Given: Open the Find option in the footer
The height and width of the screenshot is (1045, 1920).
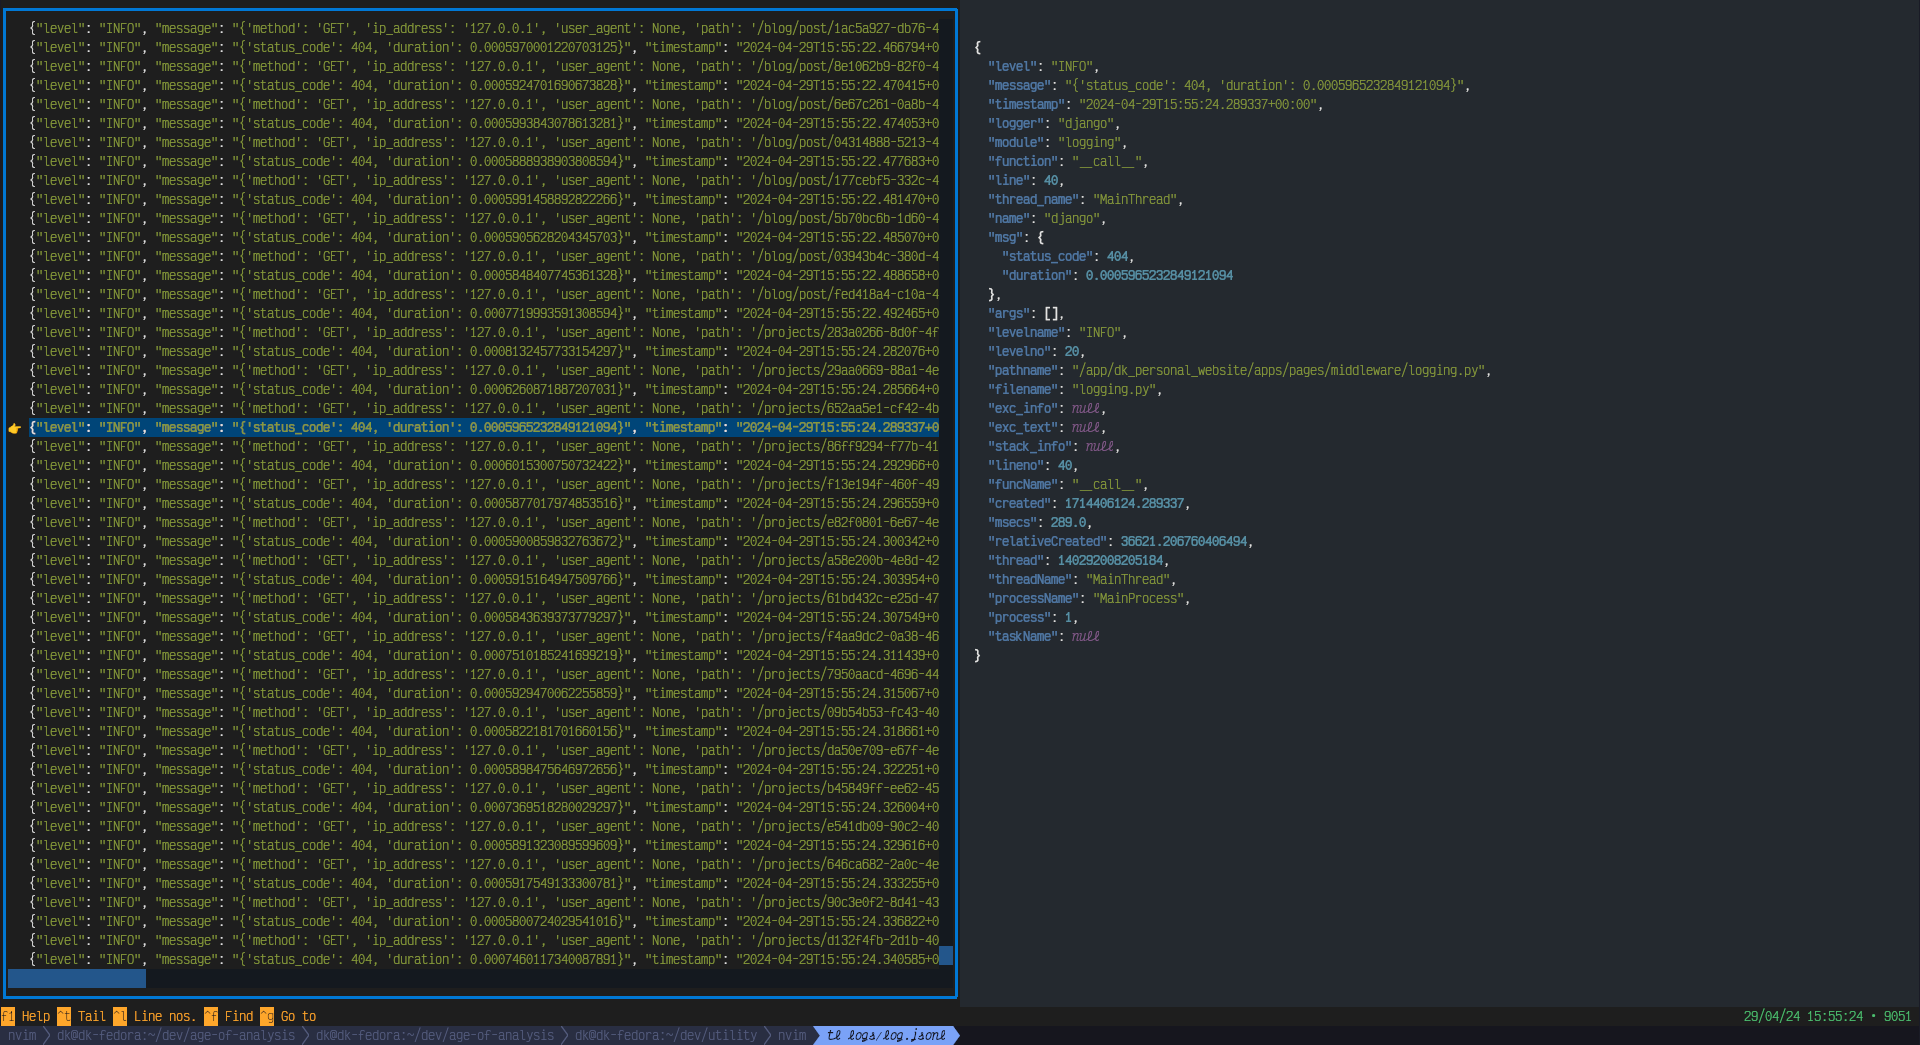Looking at the screenshot, I should point(239,1016).
